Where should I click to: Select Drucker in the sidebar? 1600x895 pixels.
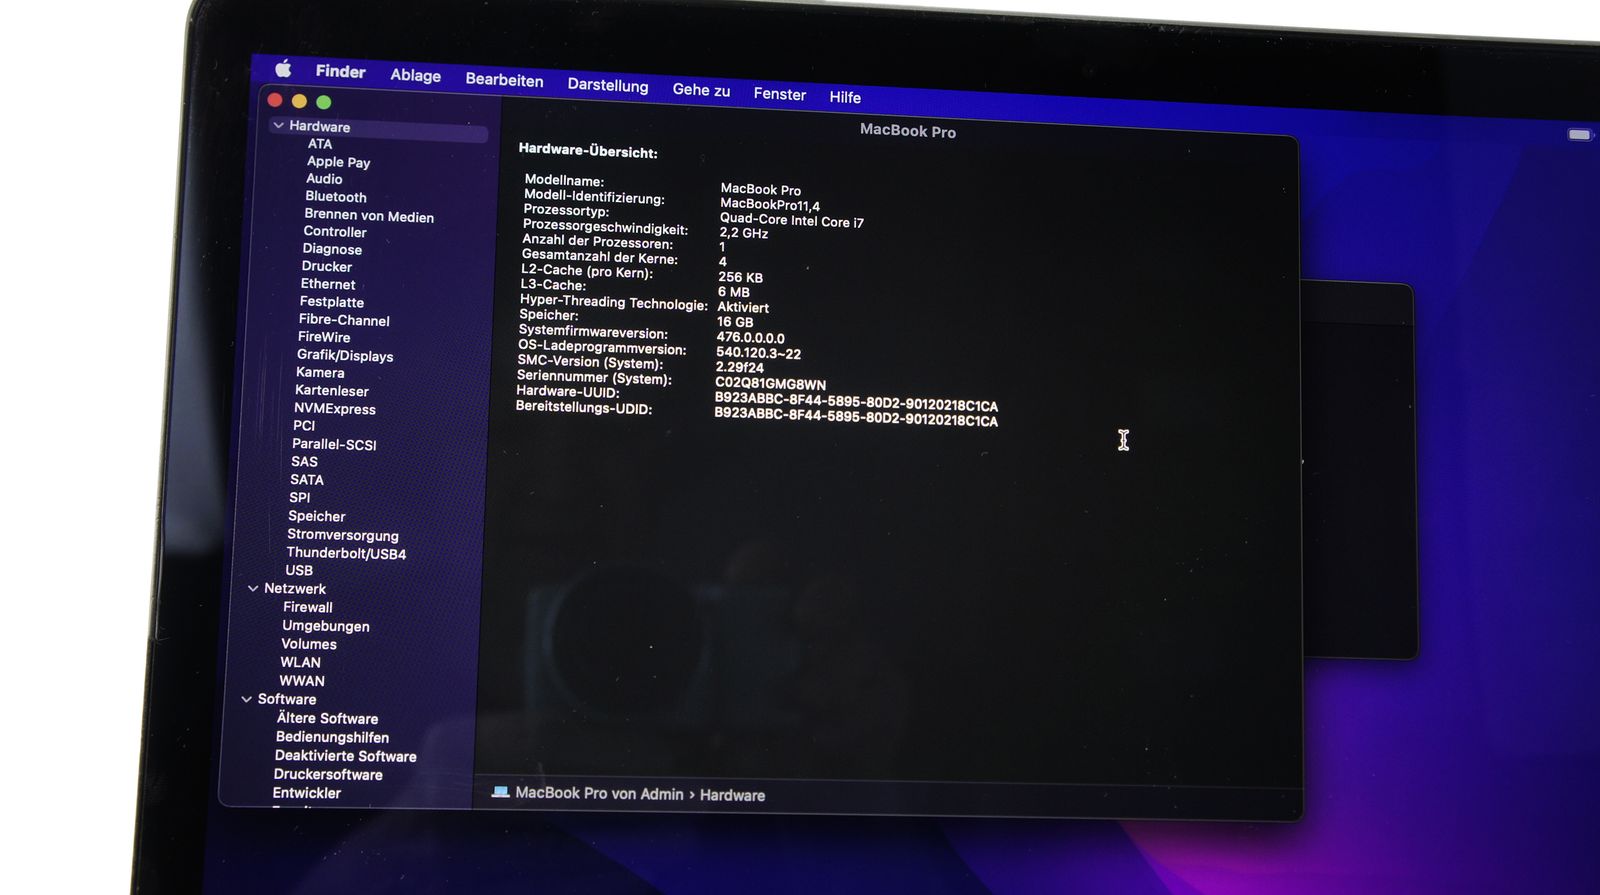326,267
